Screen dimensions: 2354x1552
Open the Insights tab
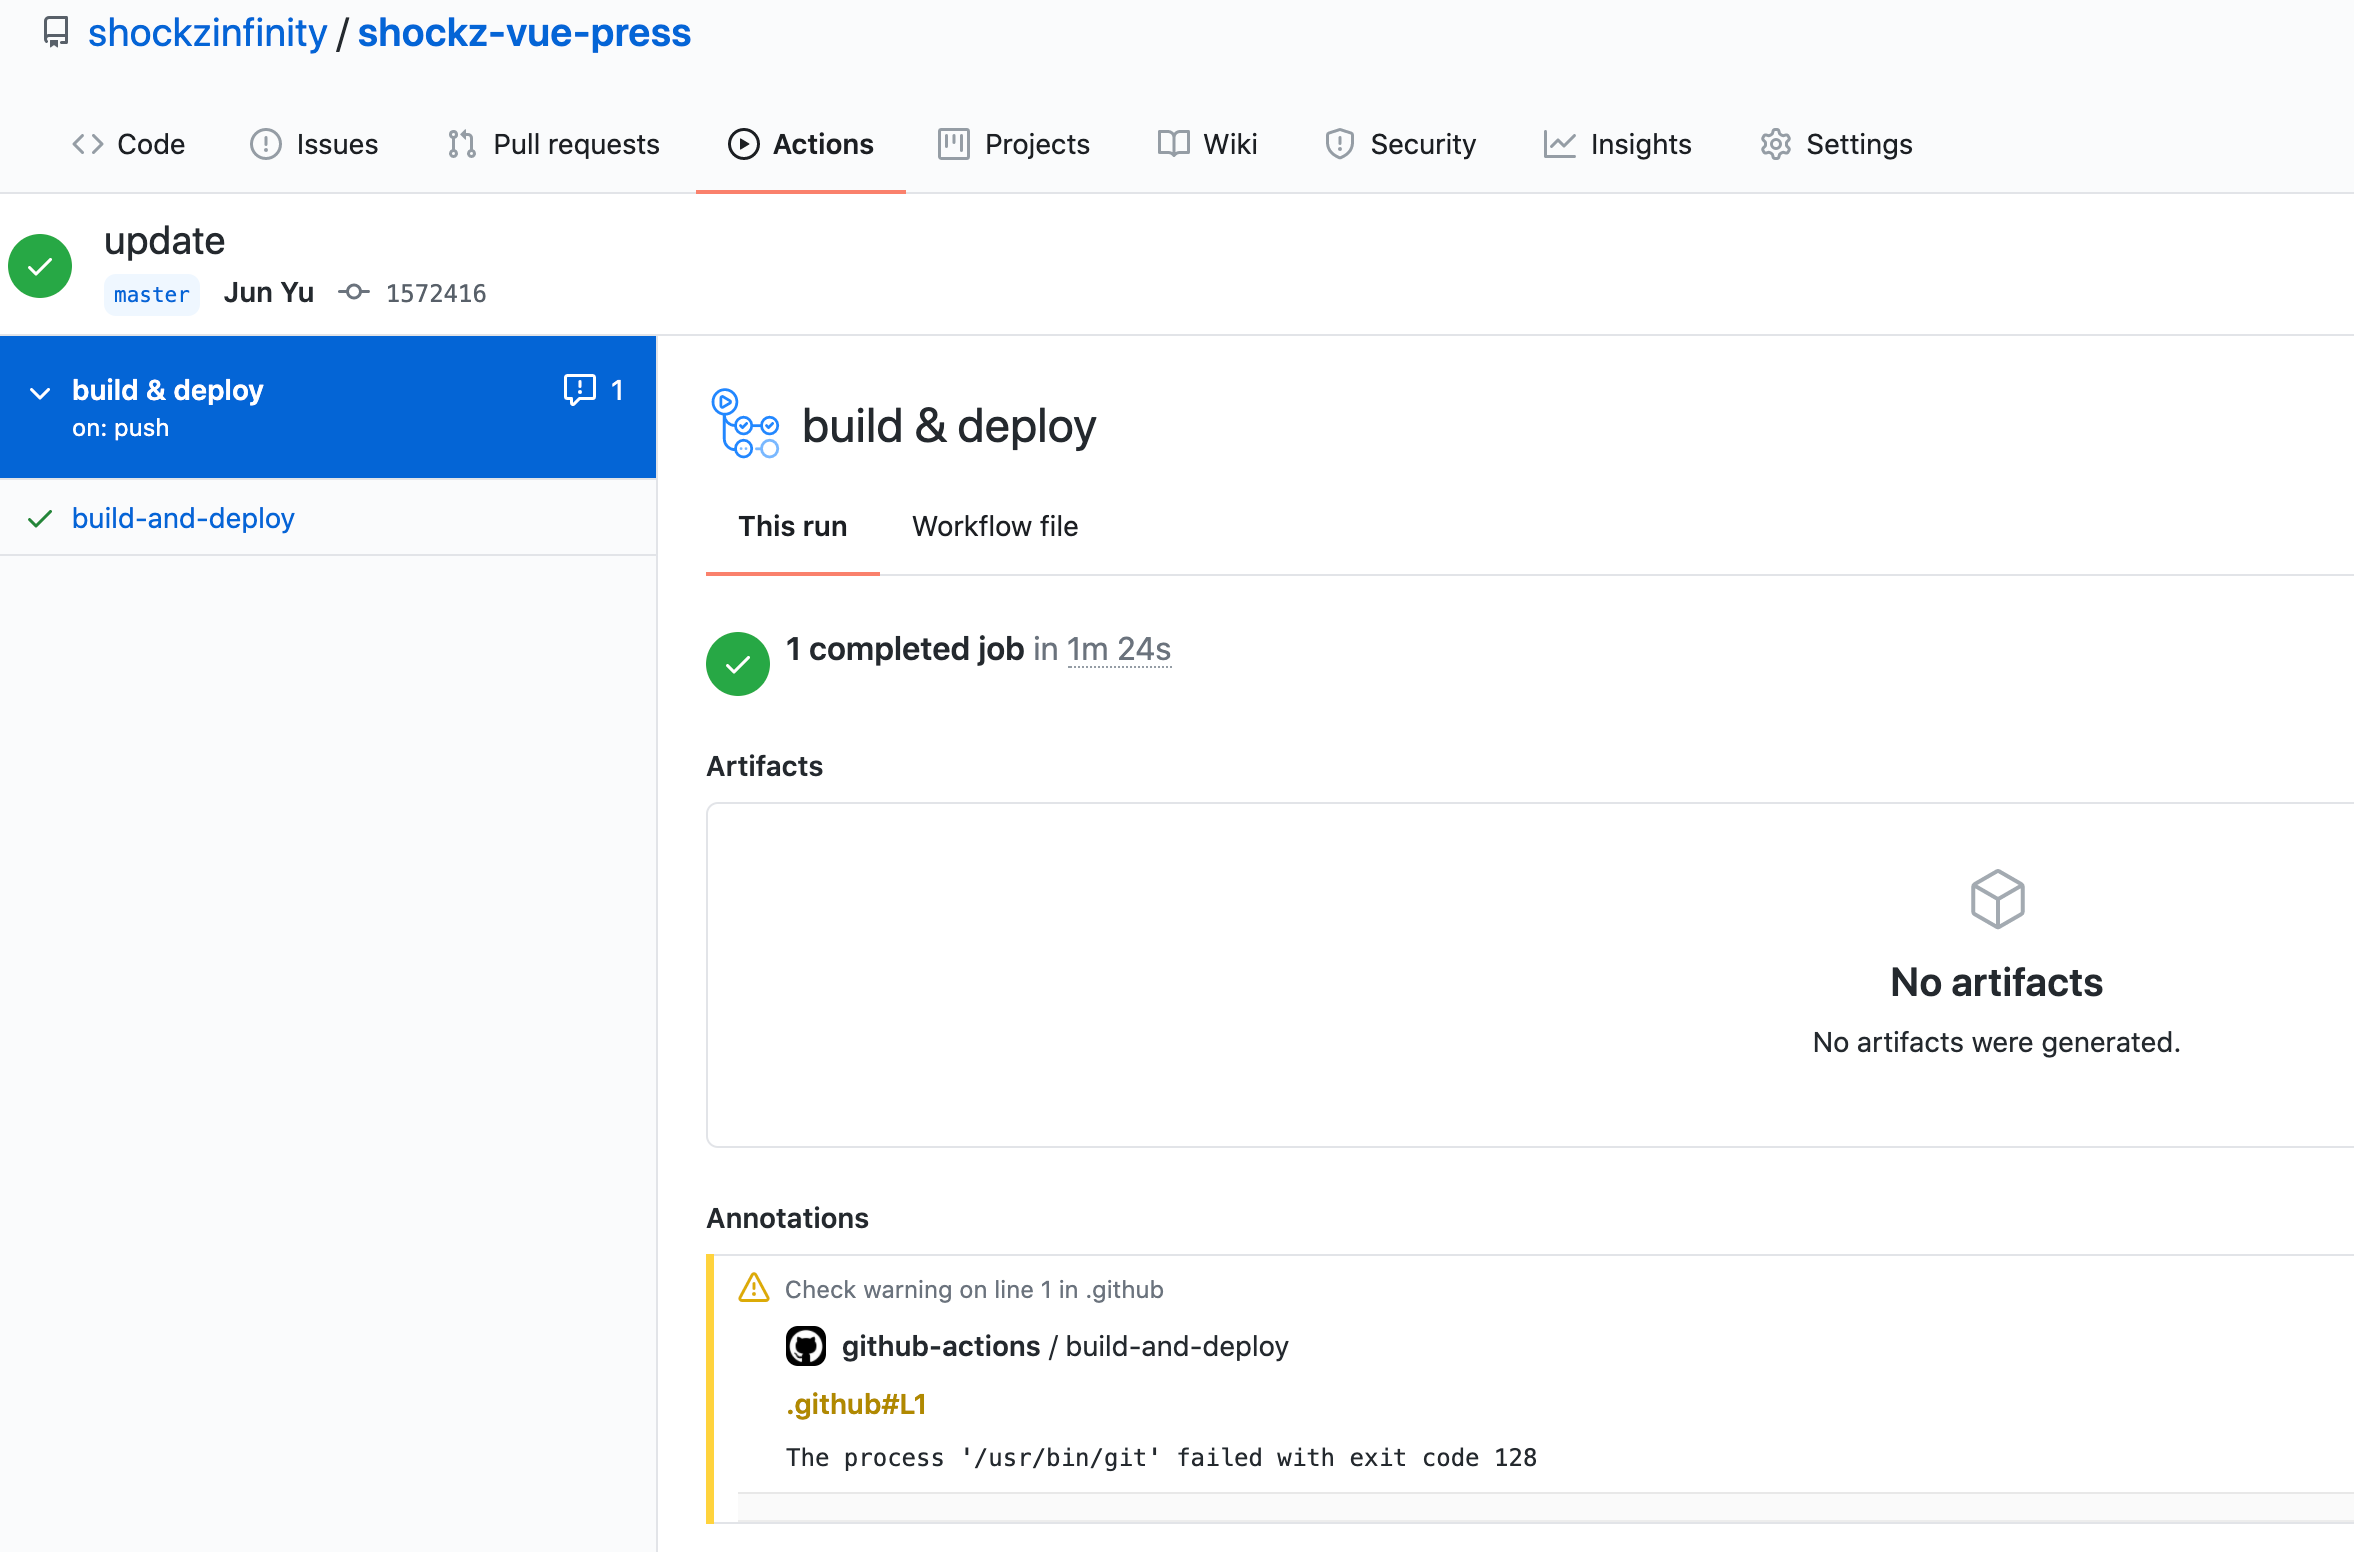point(1617,144)
